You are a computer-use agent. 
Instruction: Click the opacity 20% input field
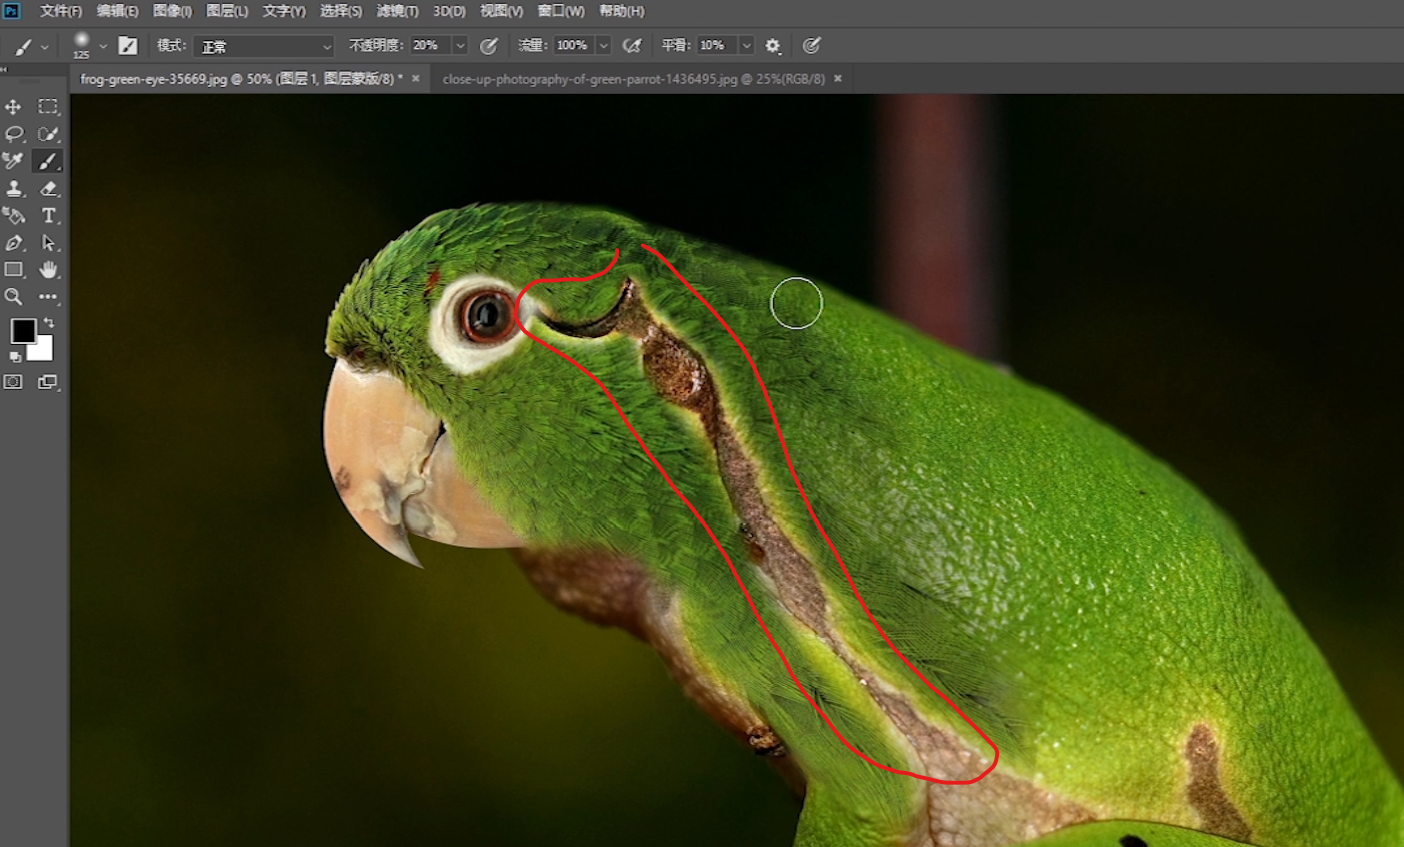click(x=431, y=46)
